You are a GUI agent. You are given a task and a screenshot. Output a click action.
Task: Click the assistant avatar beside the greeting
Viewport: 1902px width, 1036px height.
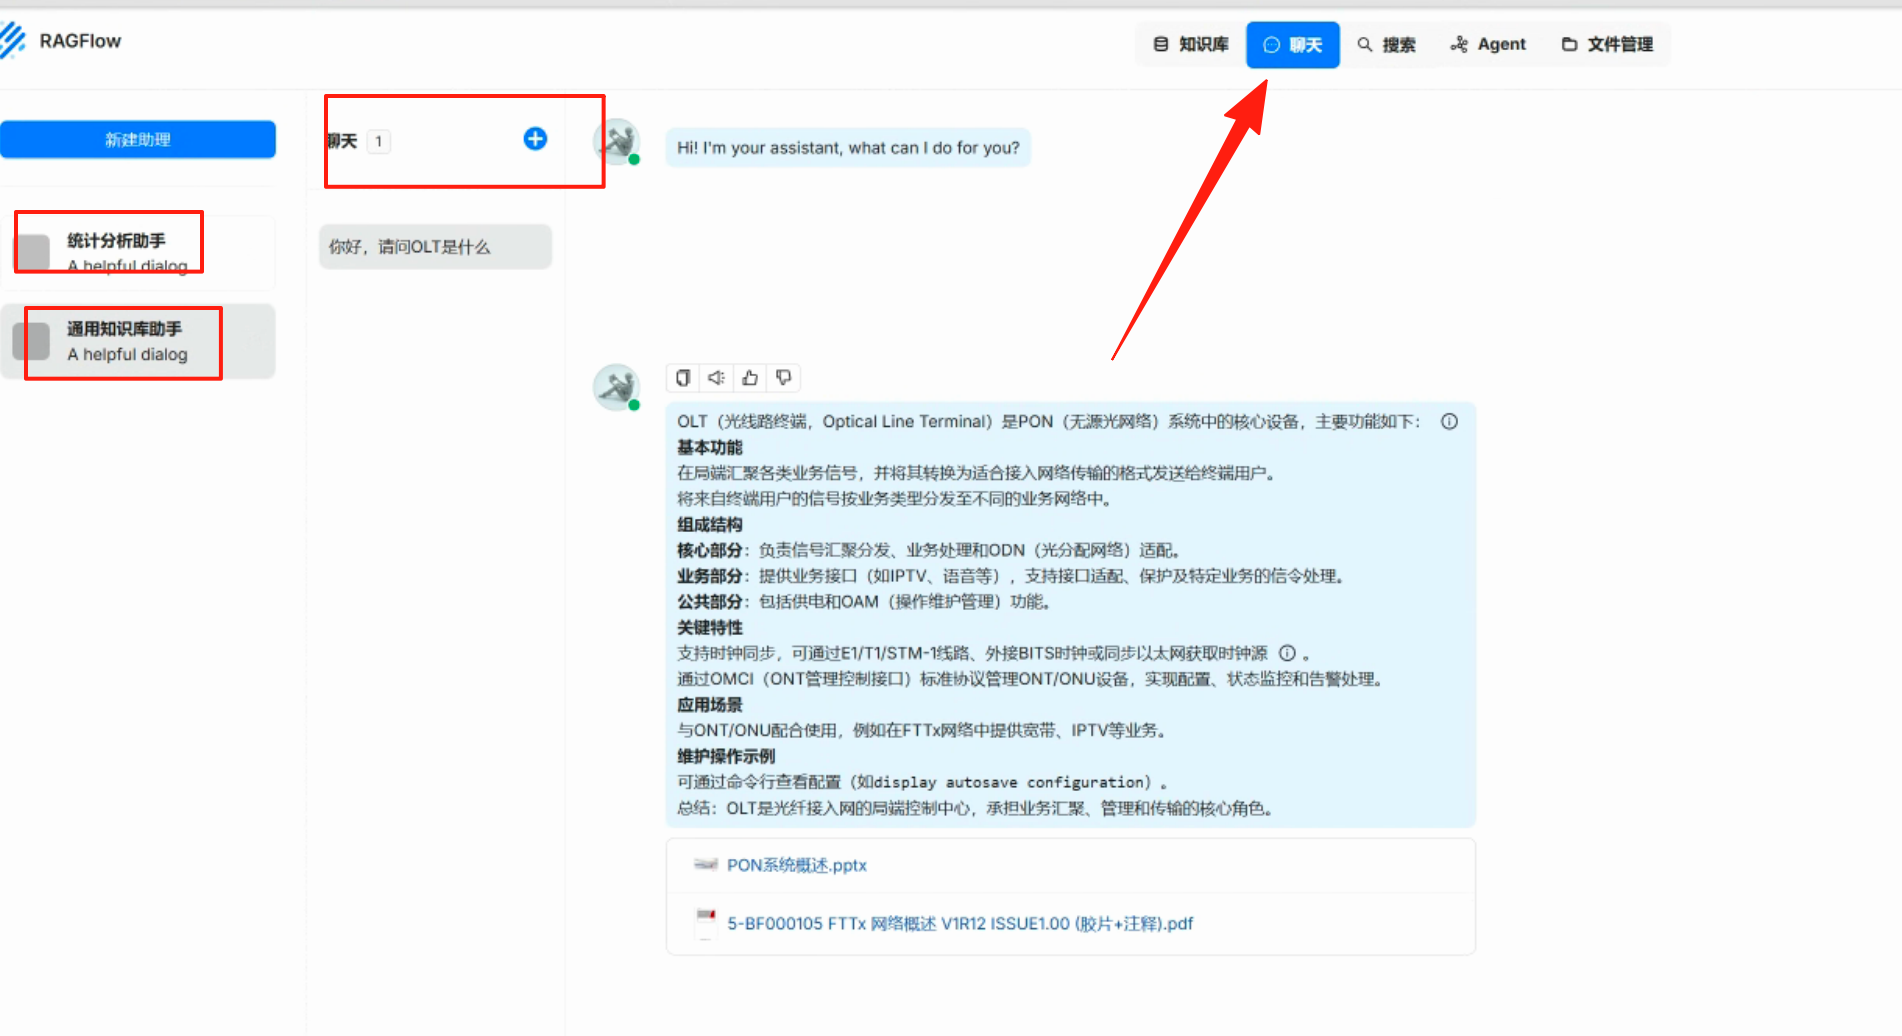616,142
